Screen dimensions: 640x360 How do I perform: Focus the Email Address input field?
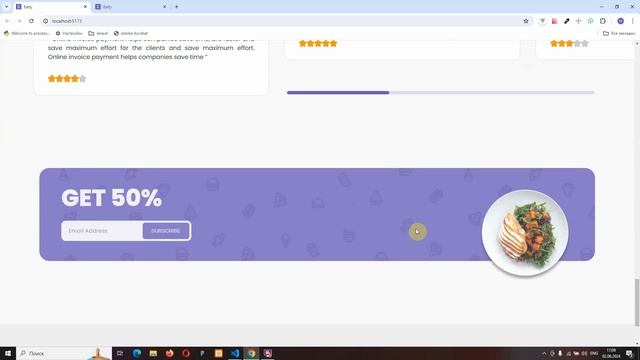coord(102,231)
